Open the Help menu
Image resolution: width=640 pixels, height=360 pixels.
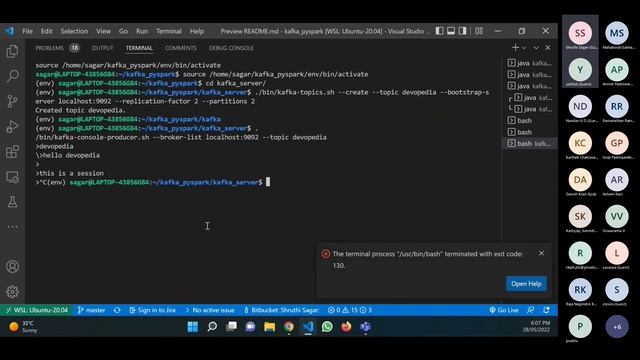coord(197,31)
